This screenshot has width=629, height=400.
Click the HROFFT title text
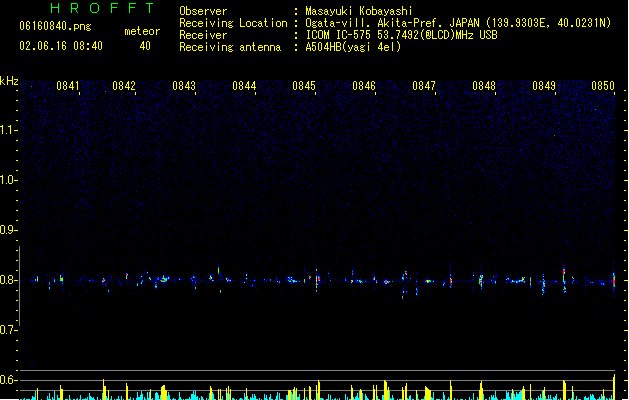point(102,8)
